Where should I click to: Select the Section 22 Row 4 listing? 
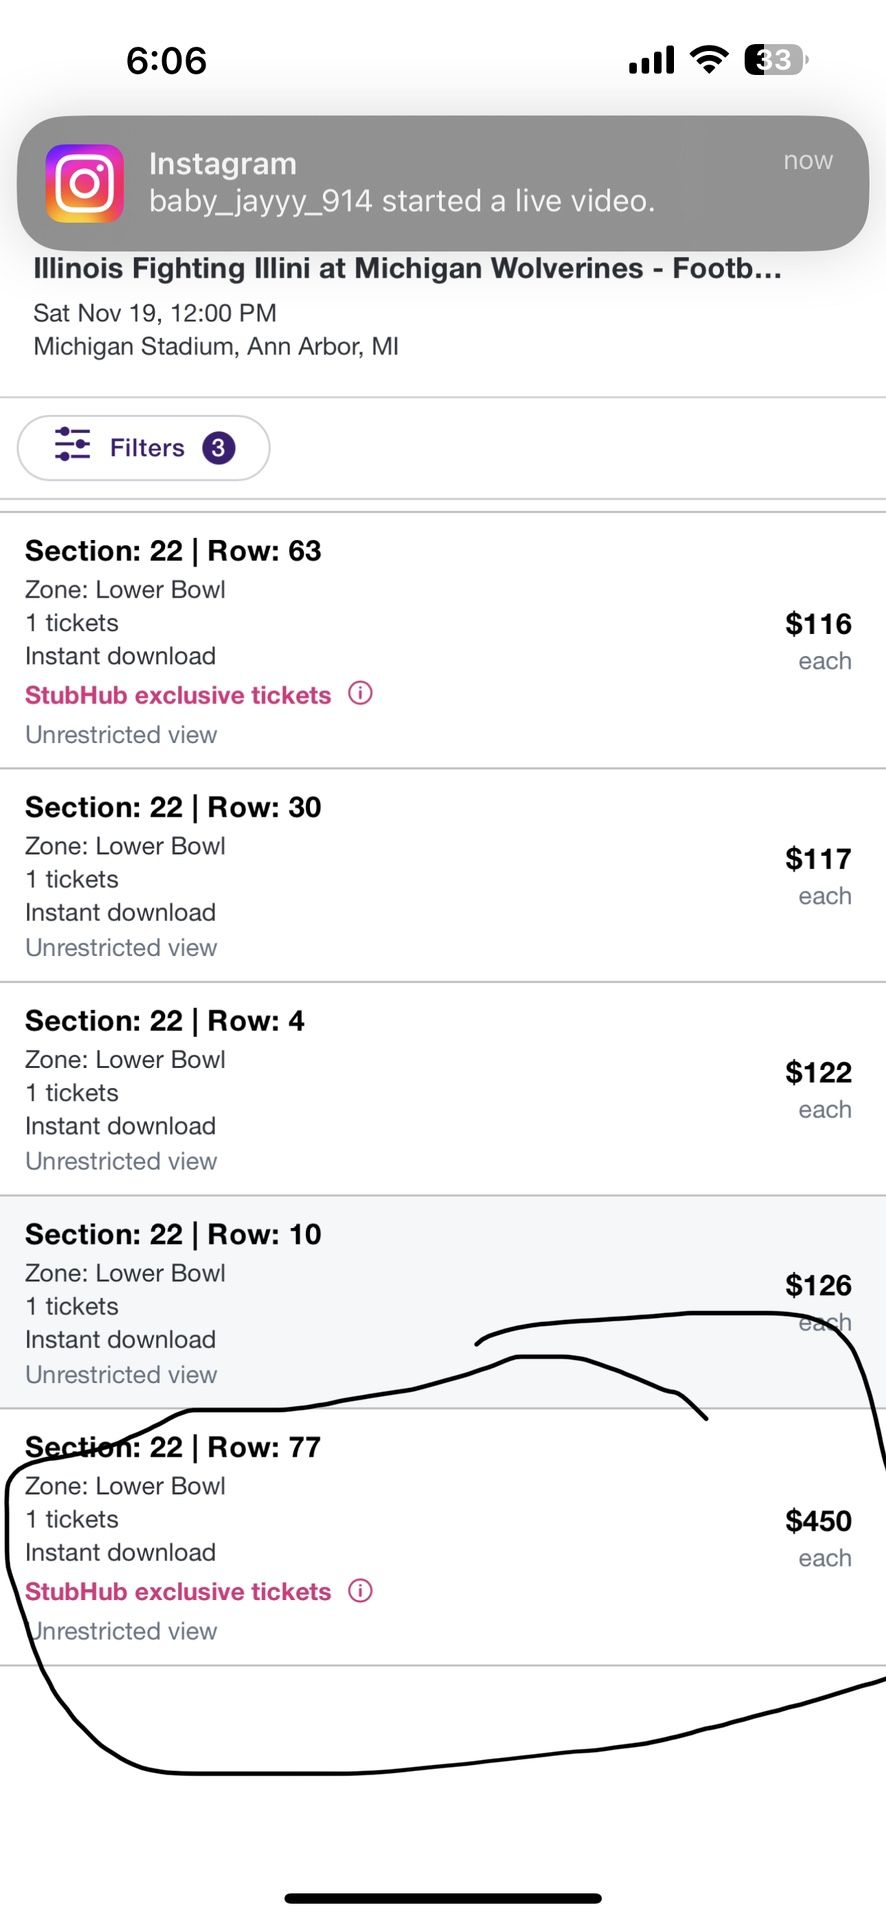443,1089
